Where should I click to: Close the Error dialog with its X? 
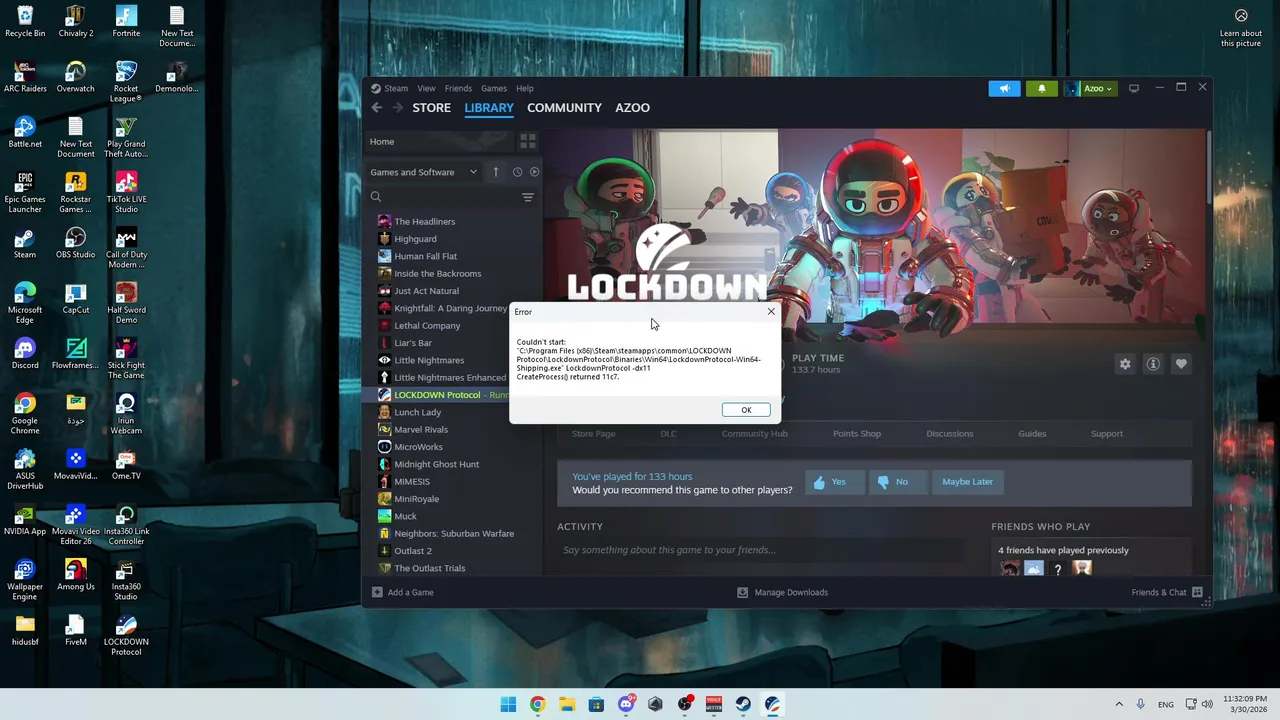pyautogui.click(x=771, y=312)
